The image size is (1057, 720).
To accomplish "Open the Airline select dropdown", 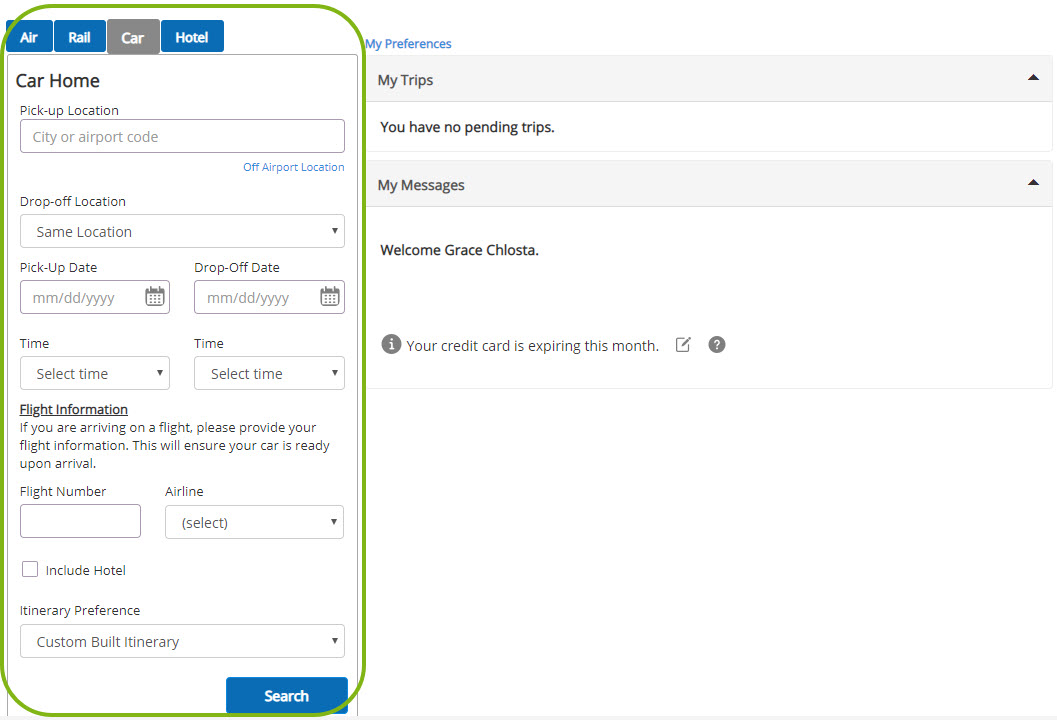I will tap(254, 522).
